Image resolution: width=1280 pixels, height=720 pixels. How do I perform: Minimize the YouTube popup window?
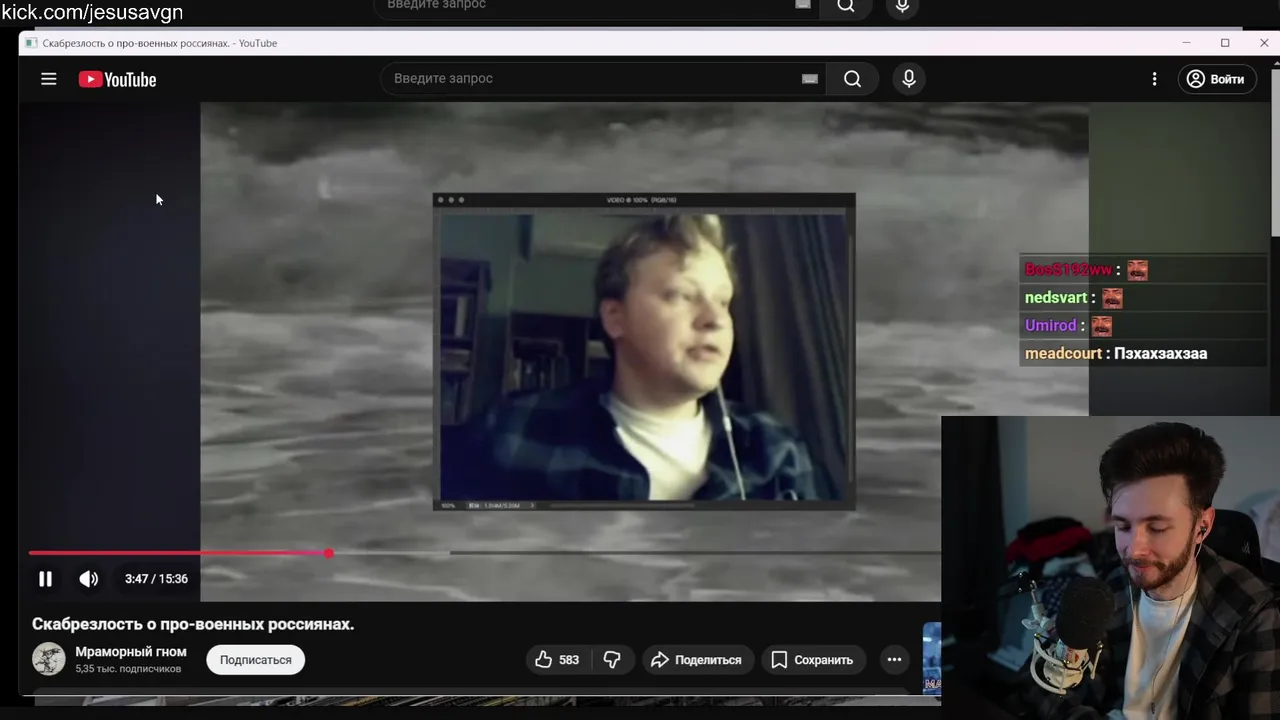coord(1186,43)
